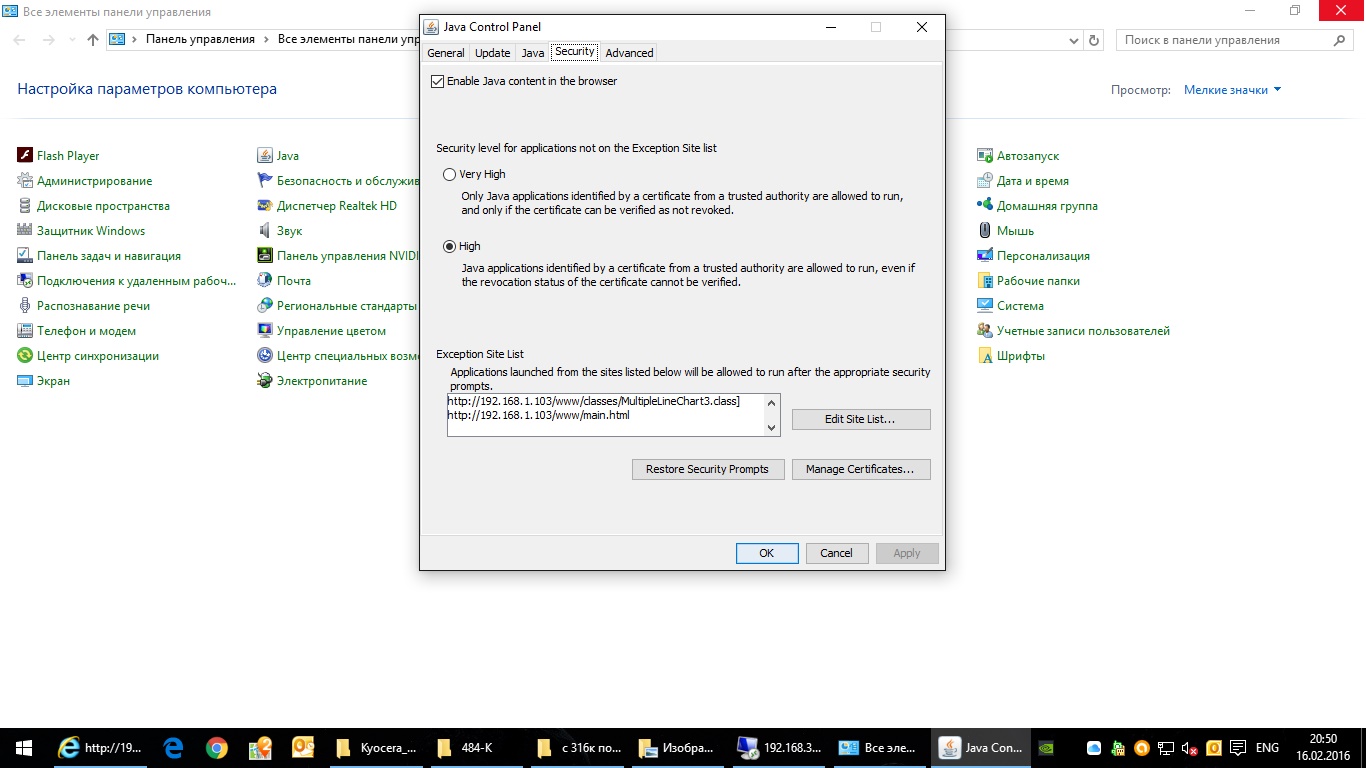Open the Учетные записи пользователей link
Viewport: 1366px width, 768px height.
pyautogui.click(x=1083, y=330)
